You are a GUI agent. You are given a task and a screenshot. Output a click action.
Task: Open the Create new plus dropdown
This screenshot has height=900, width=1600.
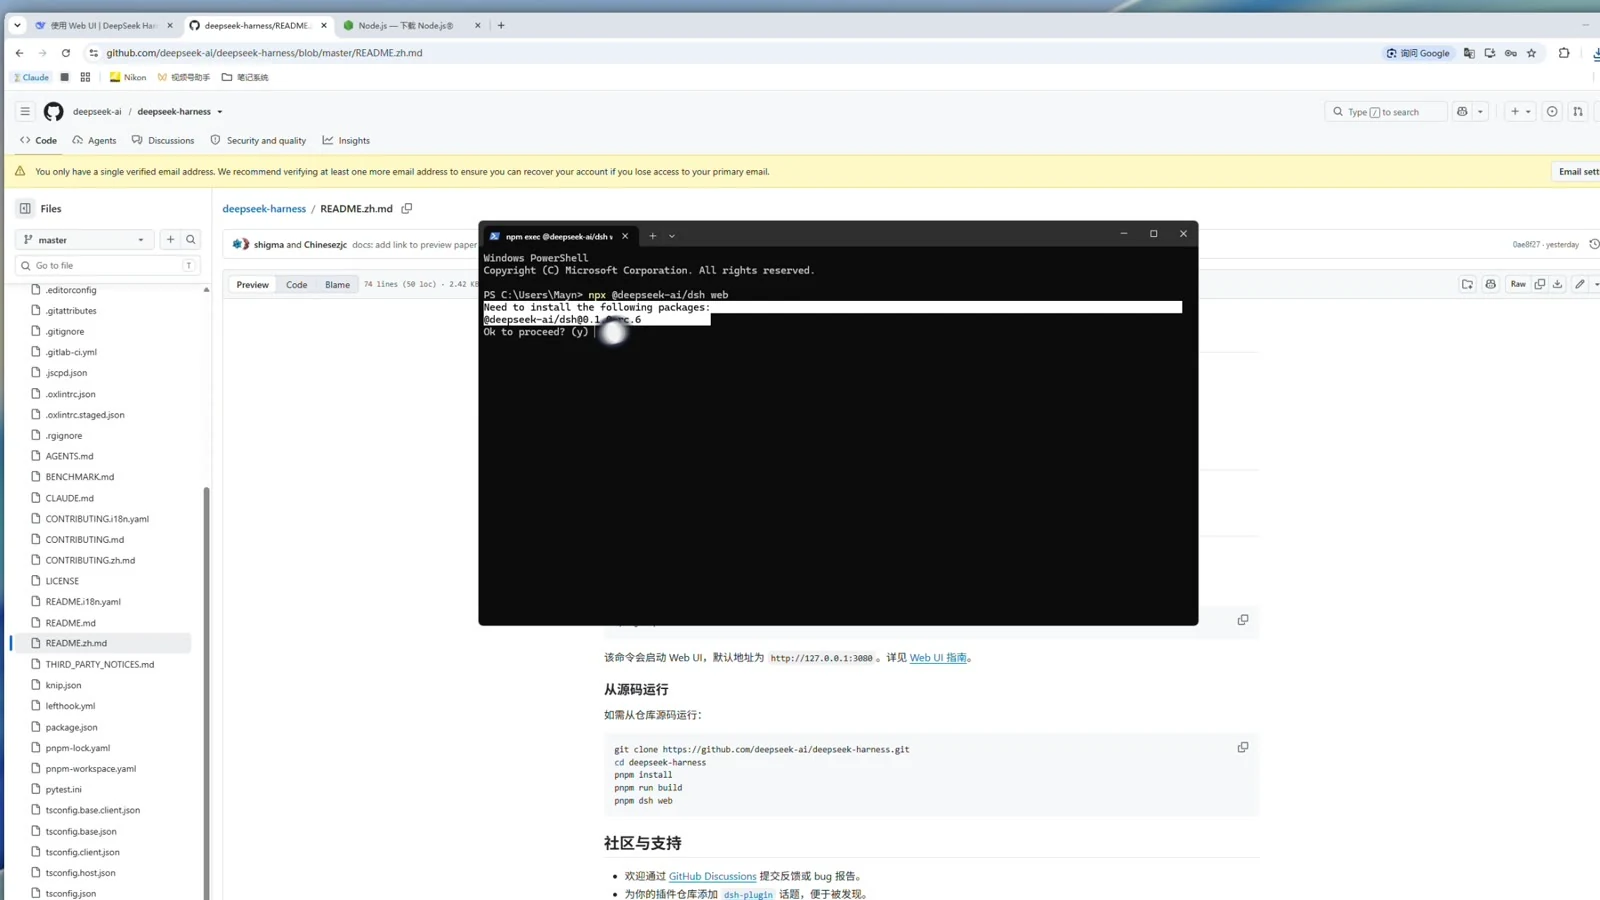pyautogui.click(x=1520, y=111)
